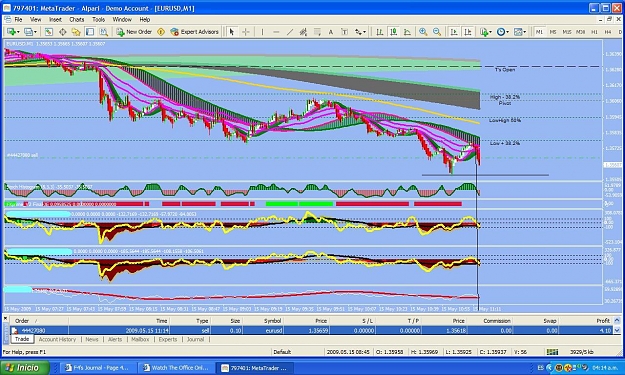This screenshot has height=375, width=625.
Task: Open the Indicators list dropdown
Action: tap(486, 32)
